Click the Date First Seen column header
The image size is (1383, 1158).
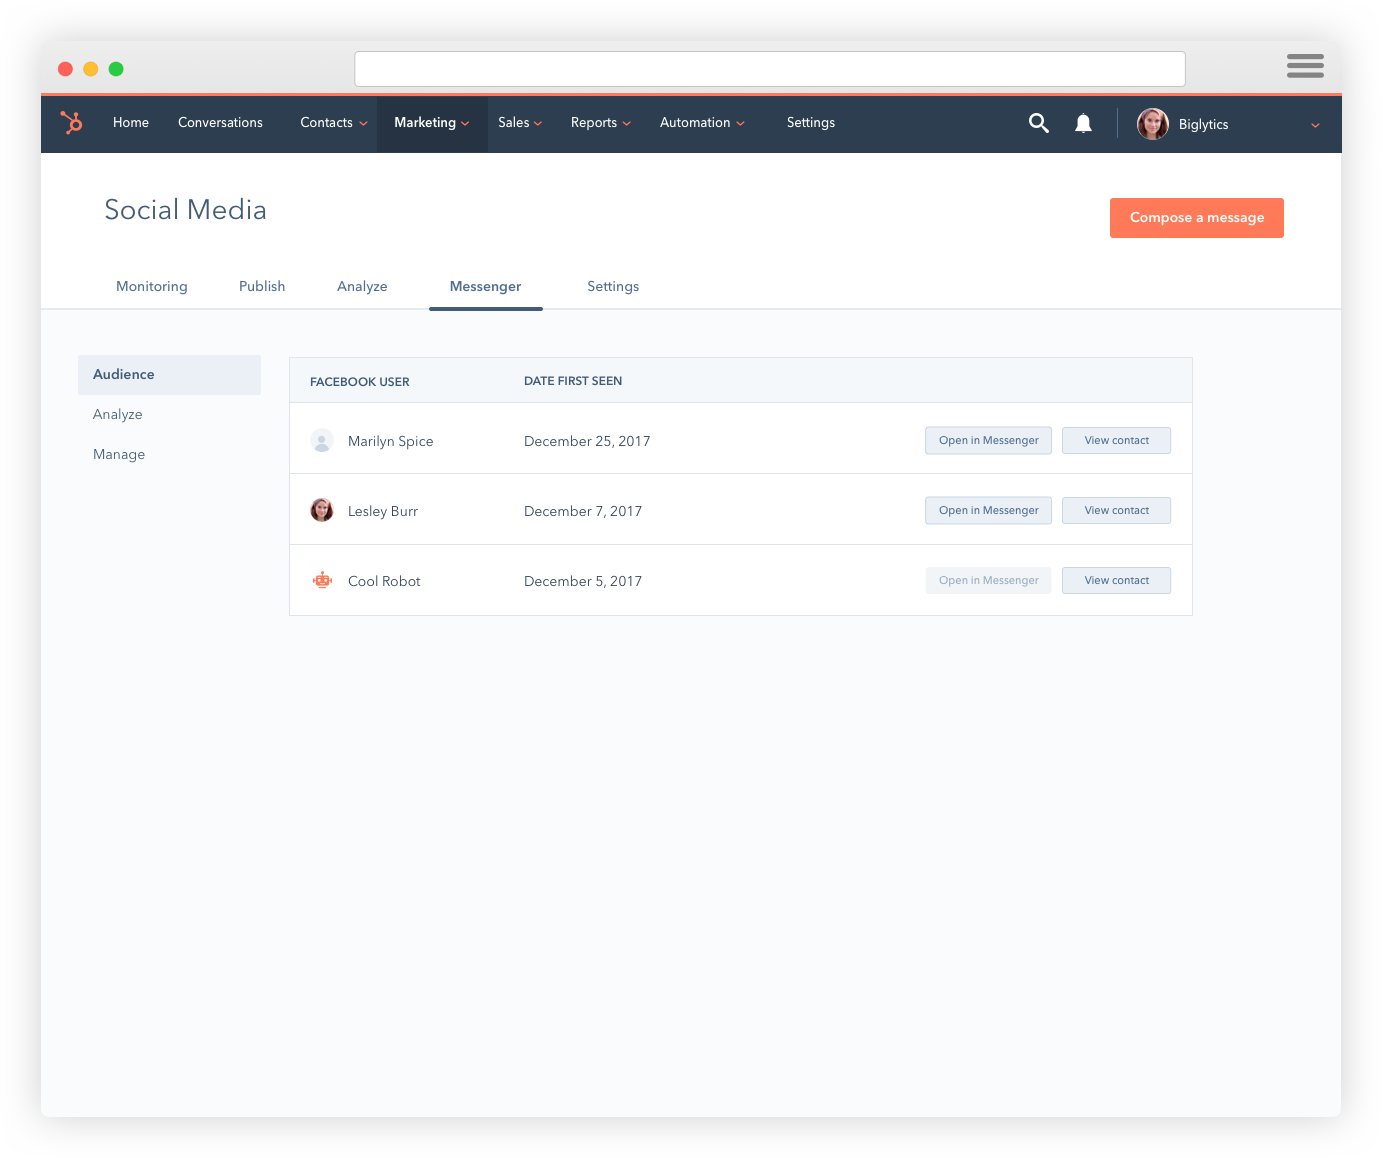click(573, 381)
